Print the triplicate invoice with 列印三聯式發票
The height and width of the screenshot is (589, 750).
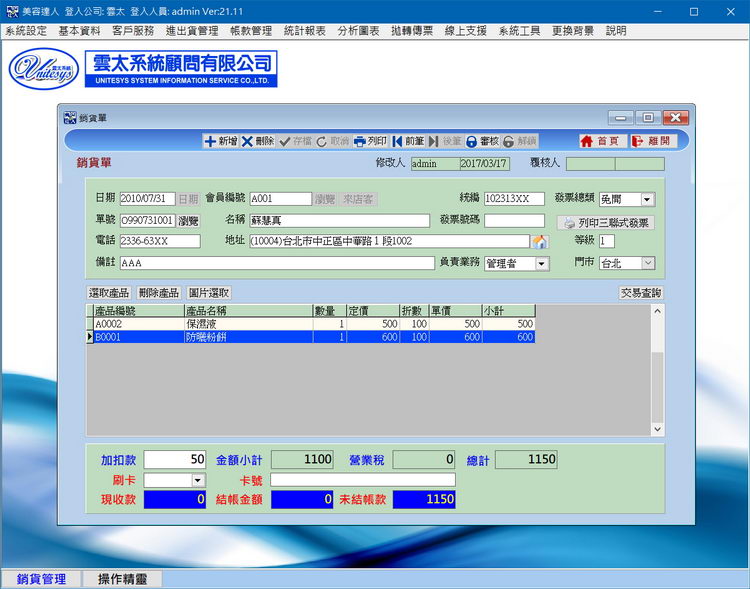[x=605, y=222]
